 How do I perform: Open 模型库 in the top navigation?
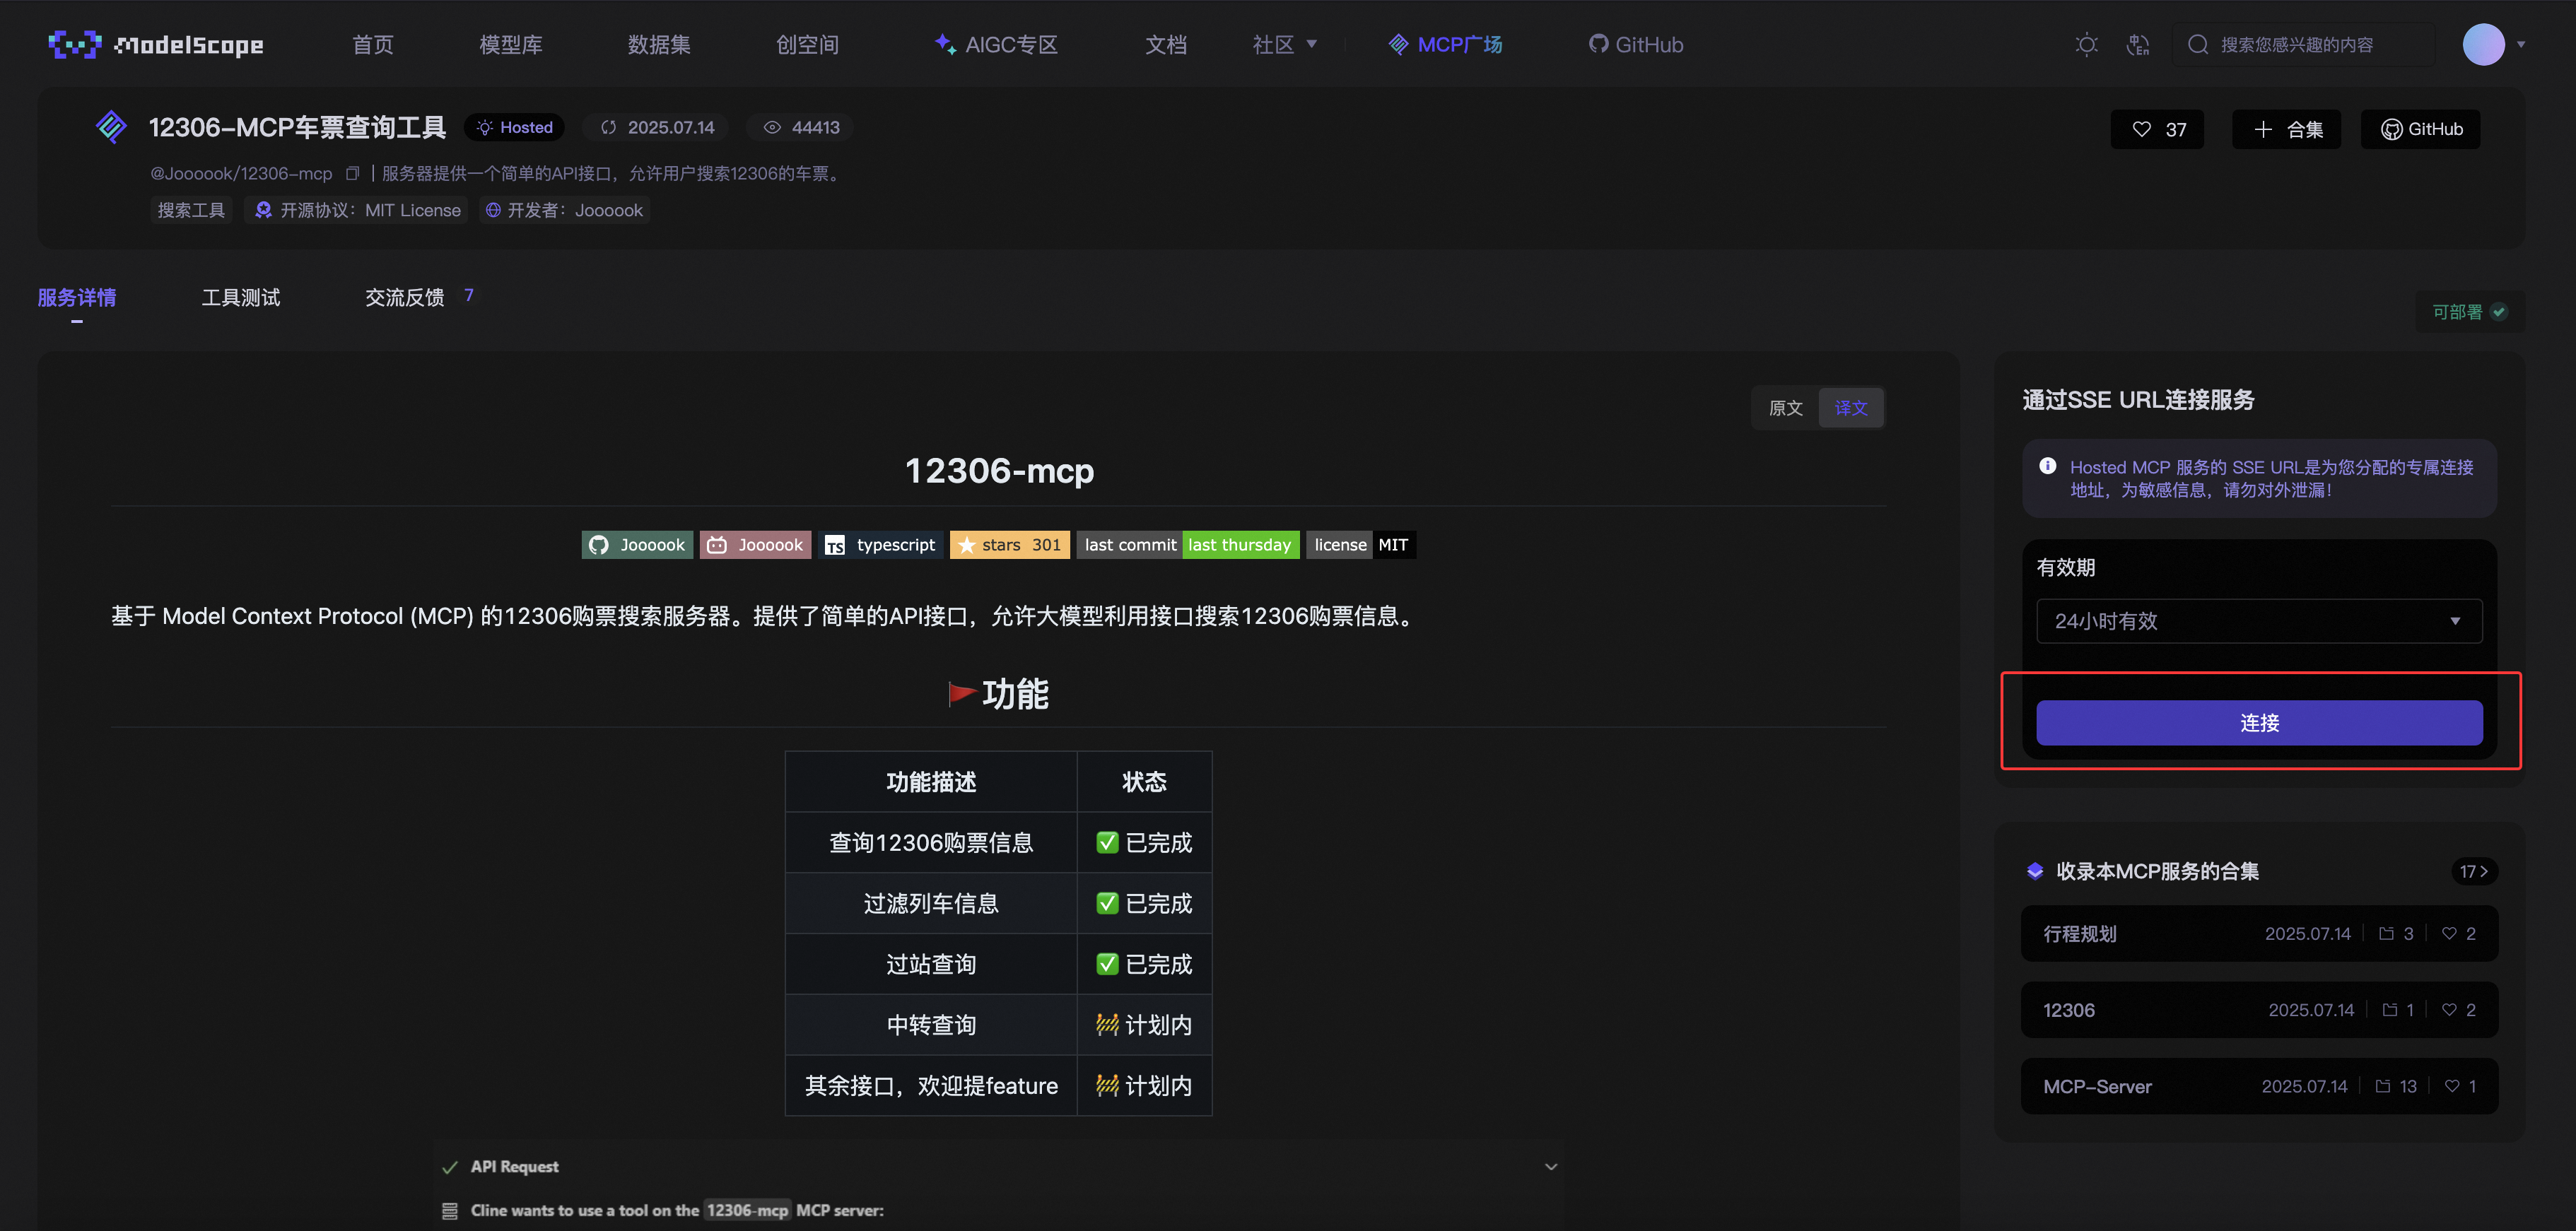pos(511,44)
